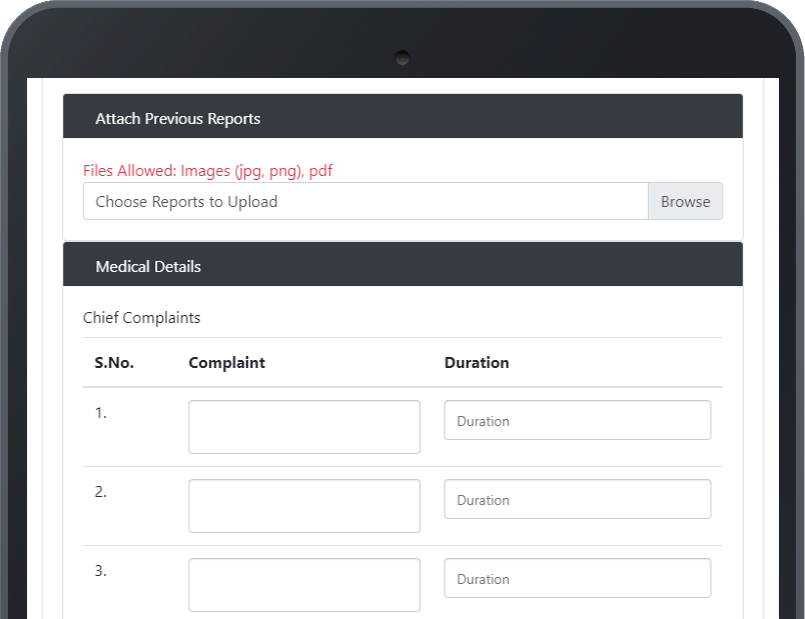Tap the tablet's front camera lens
The height and width of the screenshot is (619, 805).
click(x=402, y=58)
